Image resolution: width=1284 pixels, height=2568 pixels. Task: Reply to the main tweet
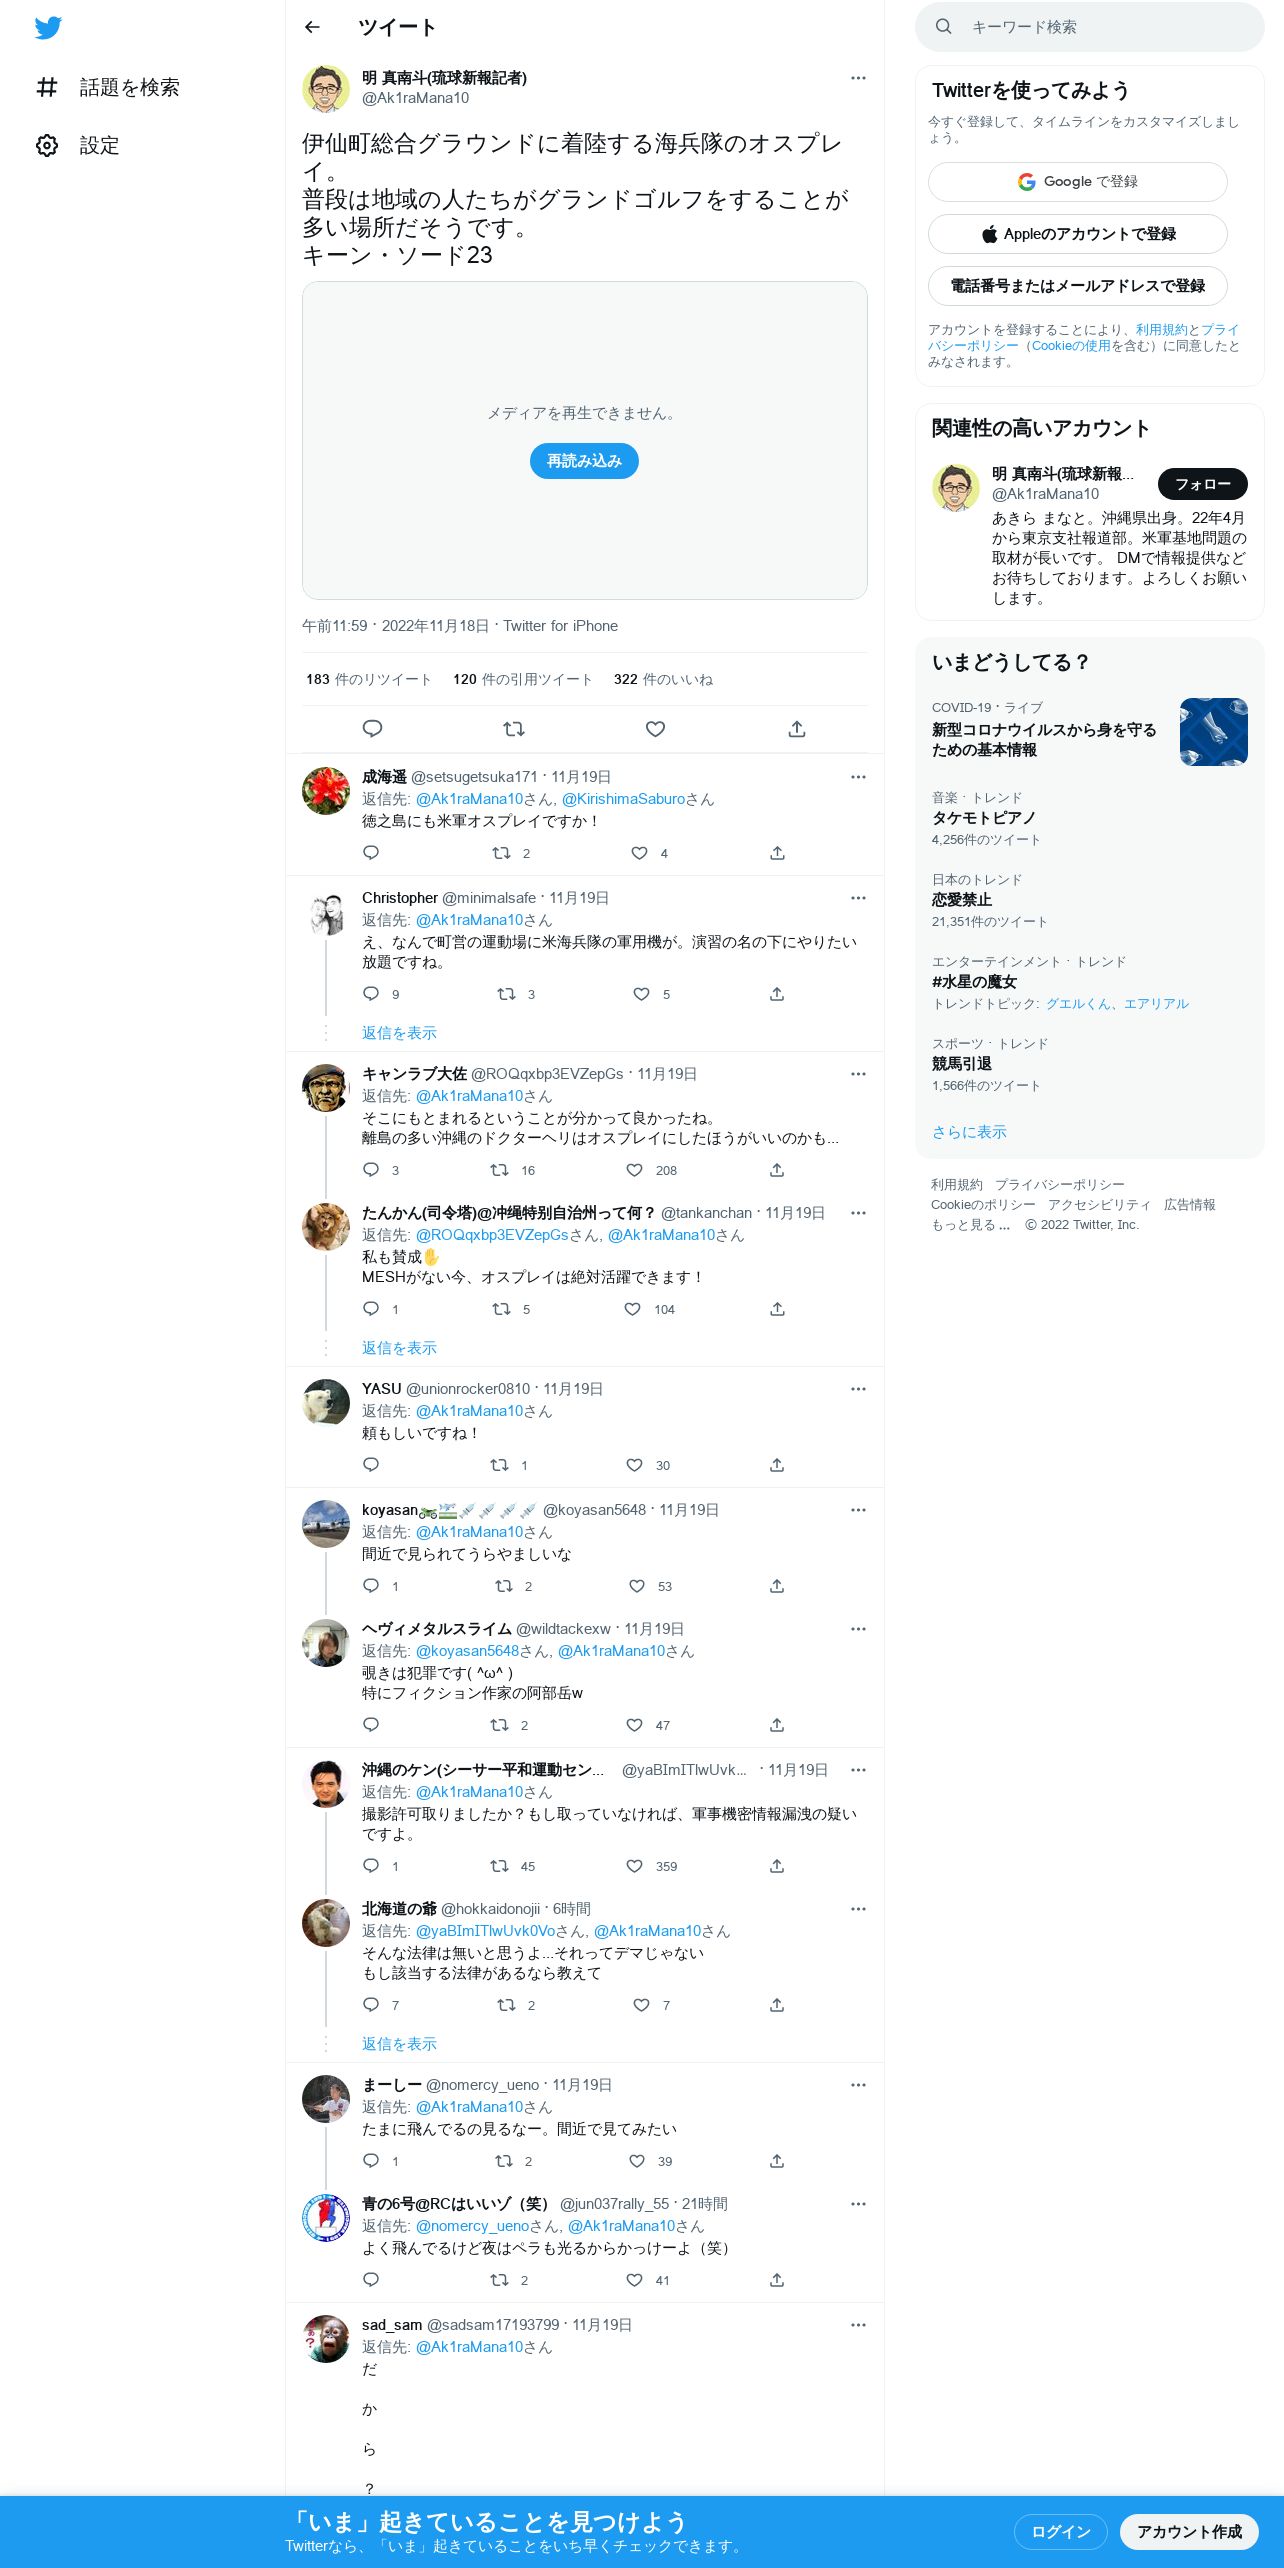tap(372, 729)
